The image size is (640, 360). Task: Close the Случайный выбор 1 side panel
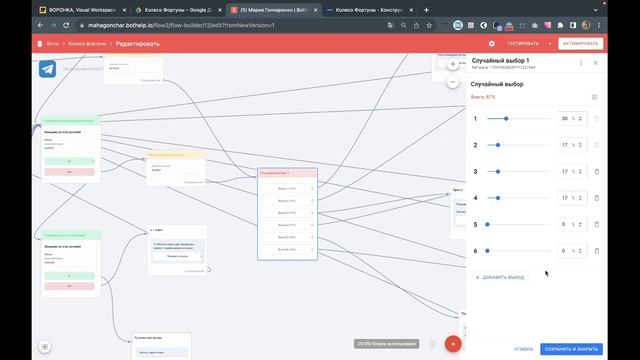(596, 63)
